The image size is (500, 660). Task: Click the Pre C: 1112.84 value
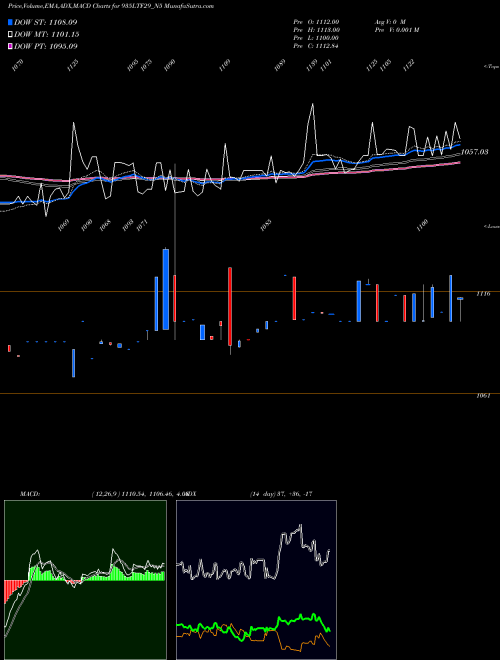(316, 46)
